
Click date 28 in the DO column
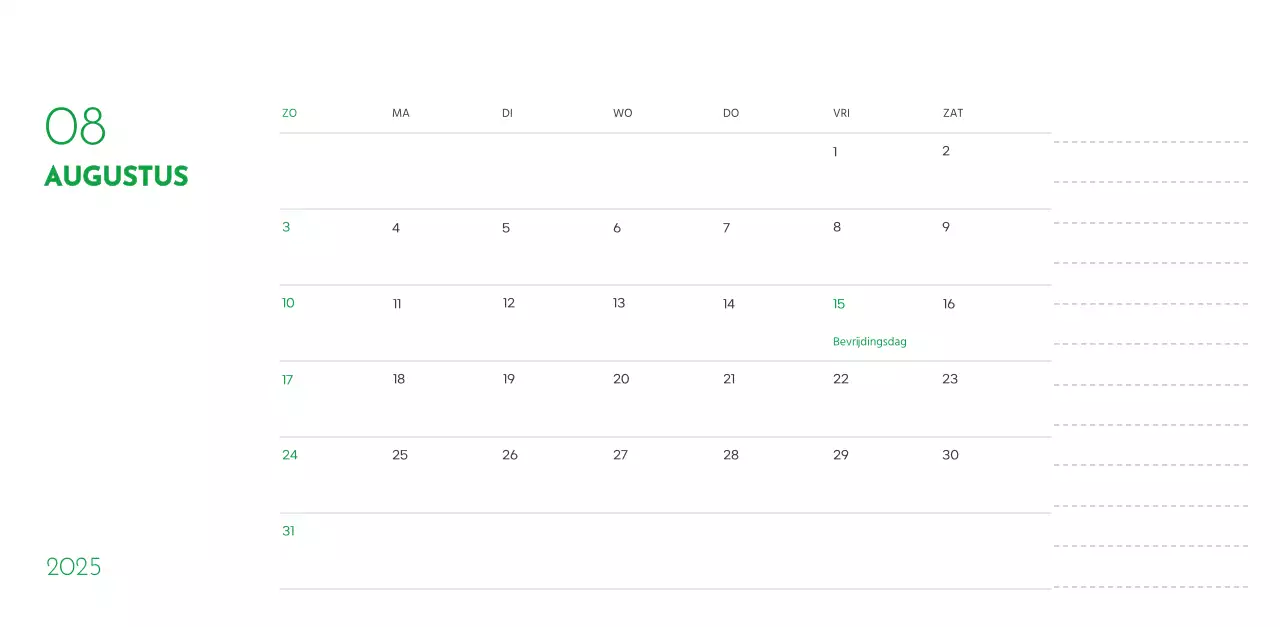click(731, 455)
